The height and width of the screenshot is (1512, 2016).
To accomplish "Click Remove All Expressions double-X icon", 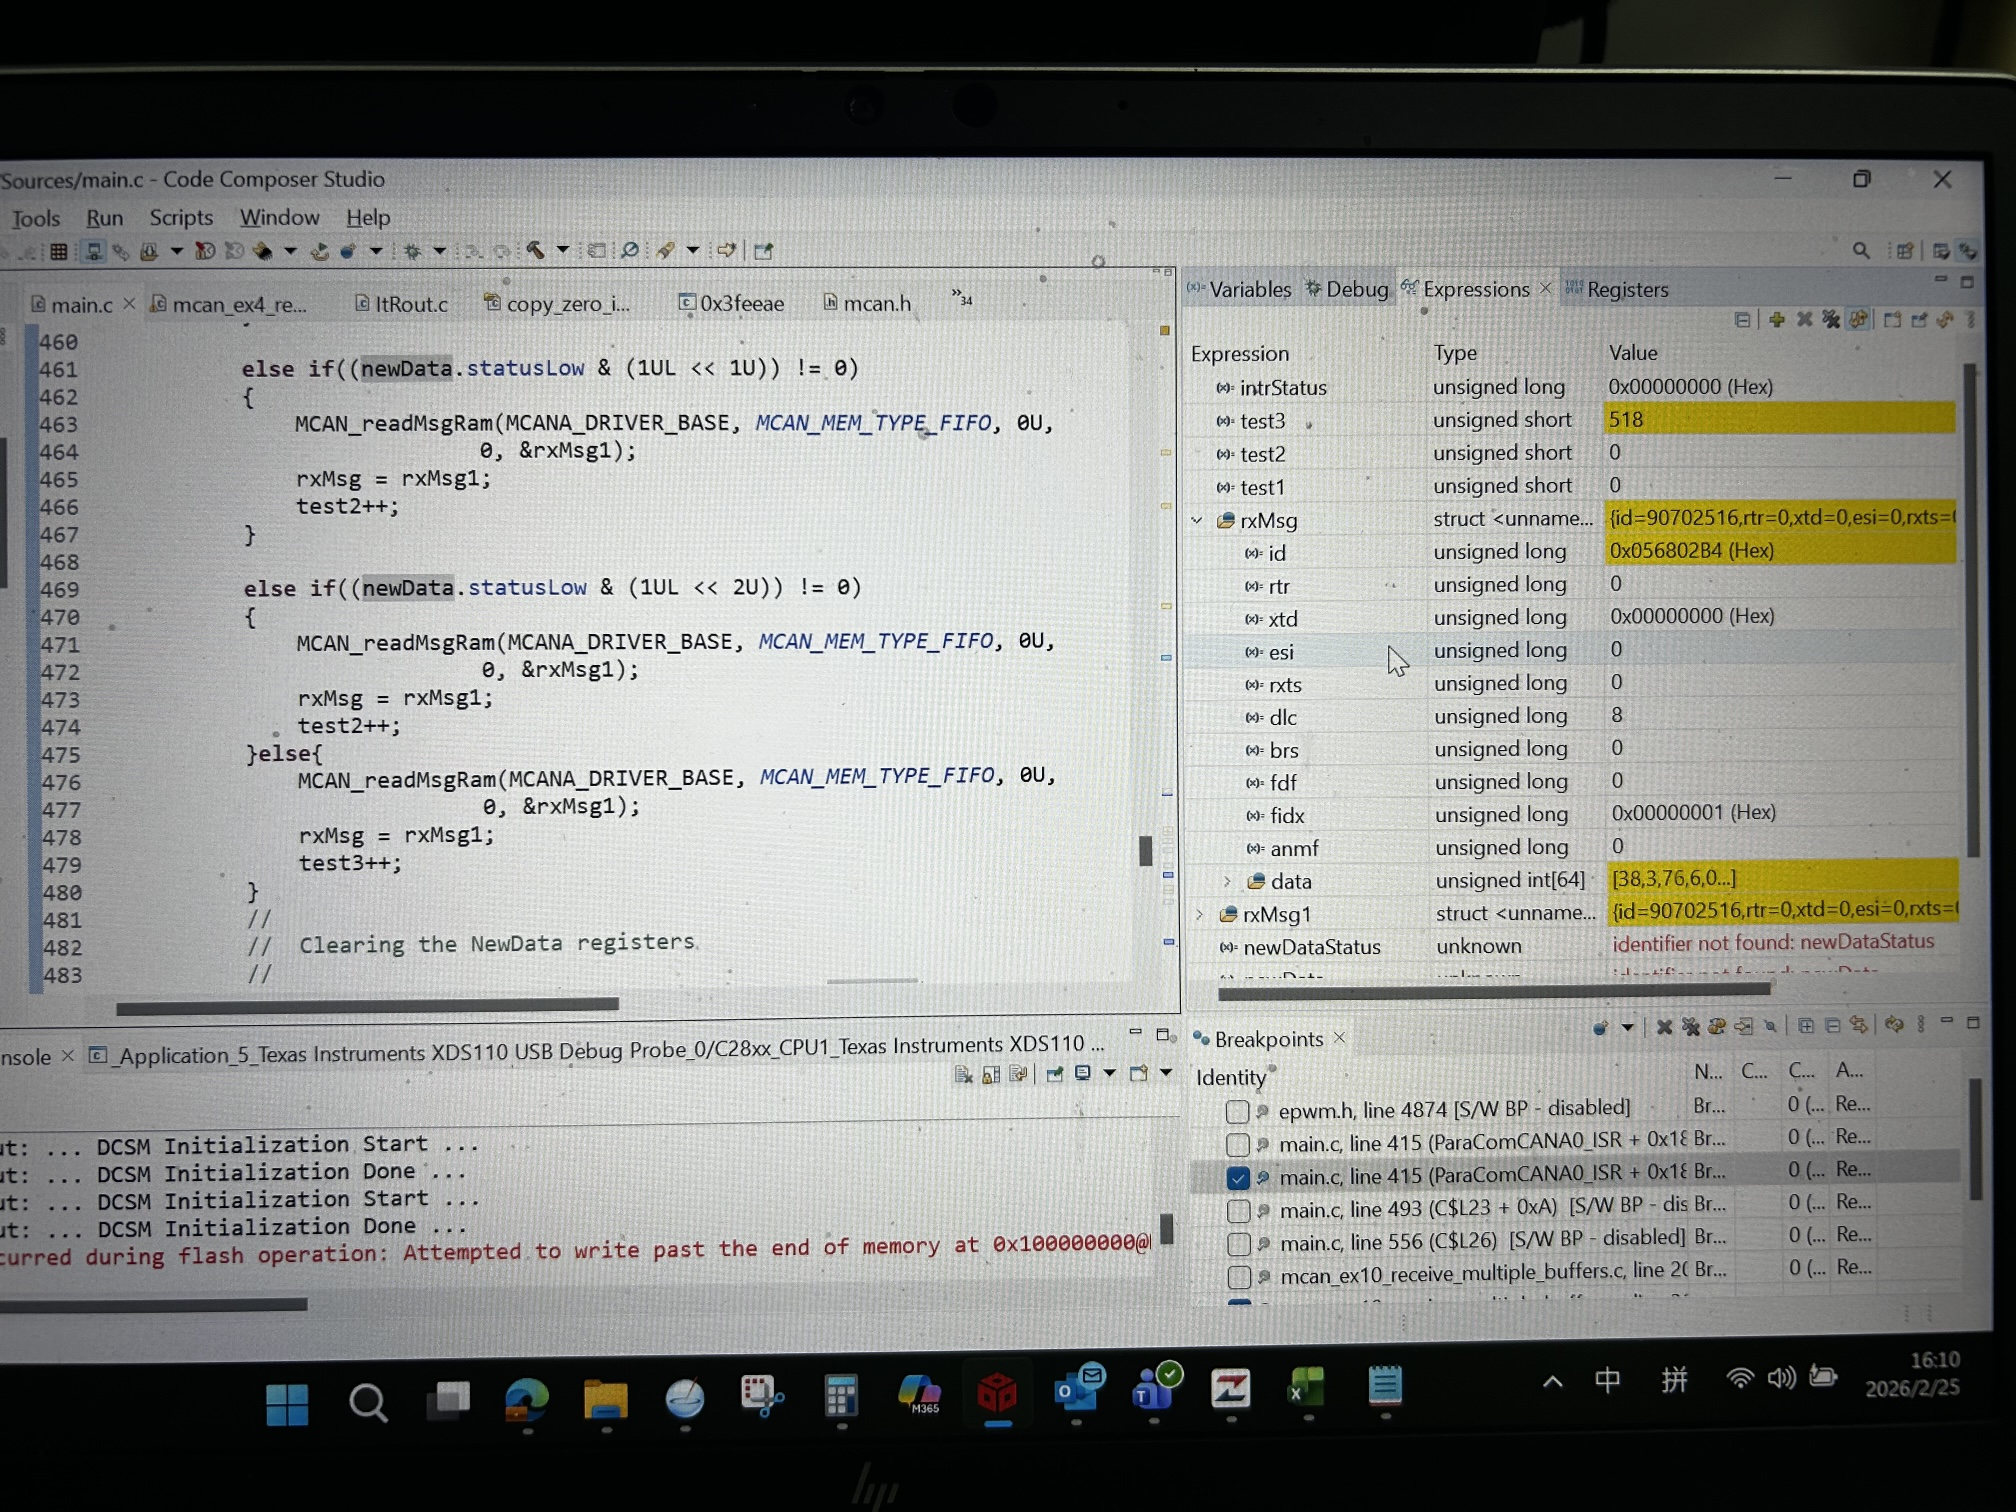I will tap(1831, 319).
